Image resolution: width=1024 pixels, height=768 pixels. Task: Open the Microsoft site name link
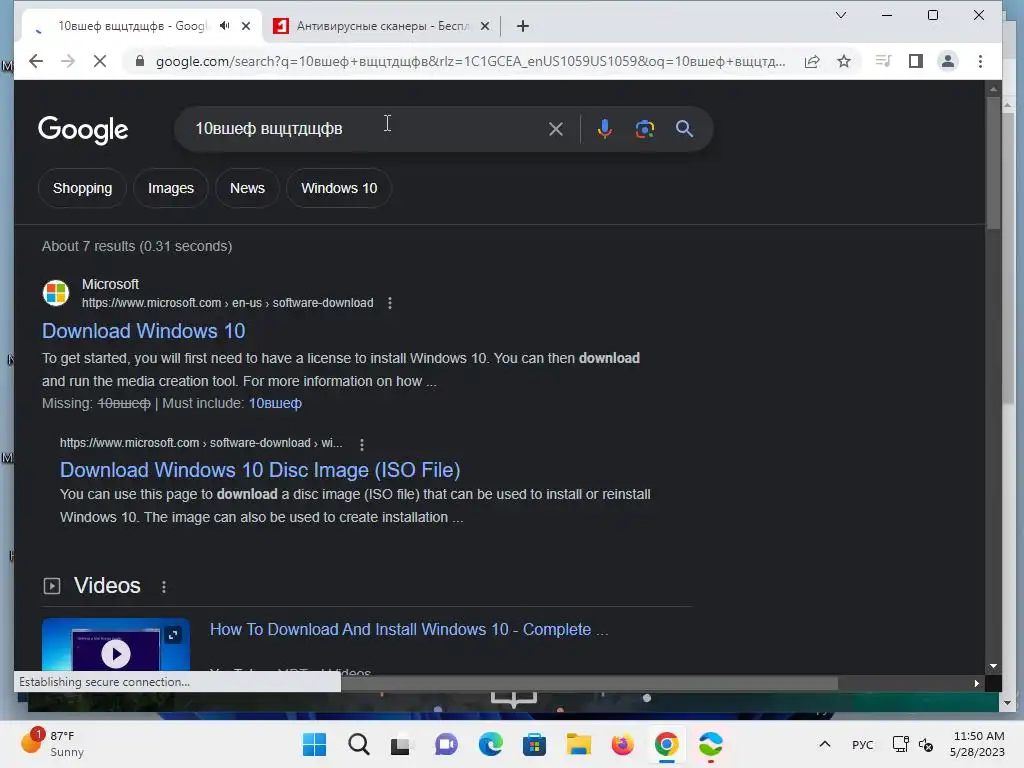tap(110, 284)
